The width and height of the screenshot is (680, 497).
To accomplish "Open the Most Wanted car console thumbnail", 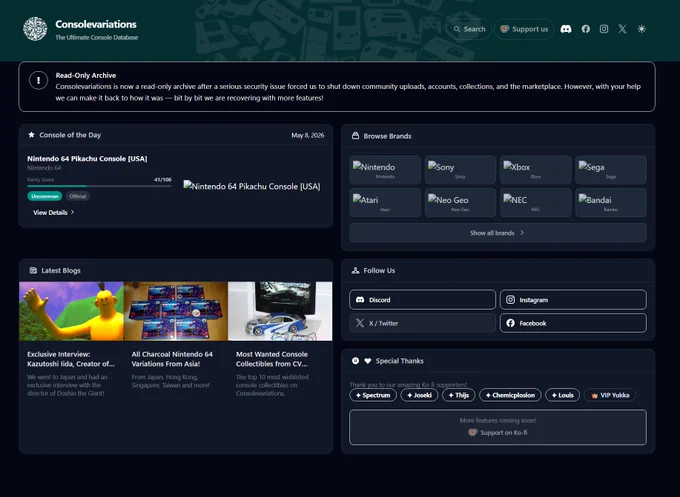I will 280,311.
